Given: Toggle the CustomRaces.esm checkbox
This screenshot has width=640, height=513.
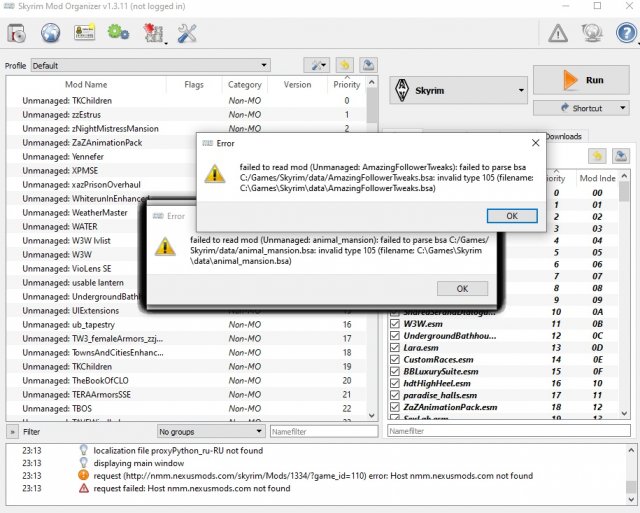Looking at the screenshot, I should [x=394, y=360].
